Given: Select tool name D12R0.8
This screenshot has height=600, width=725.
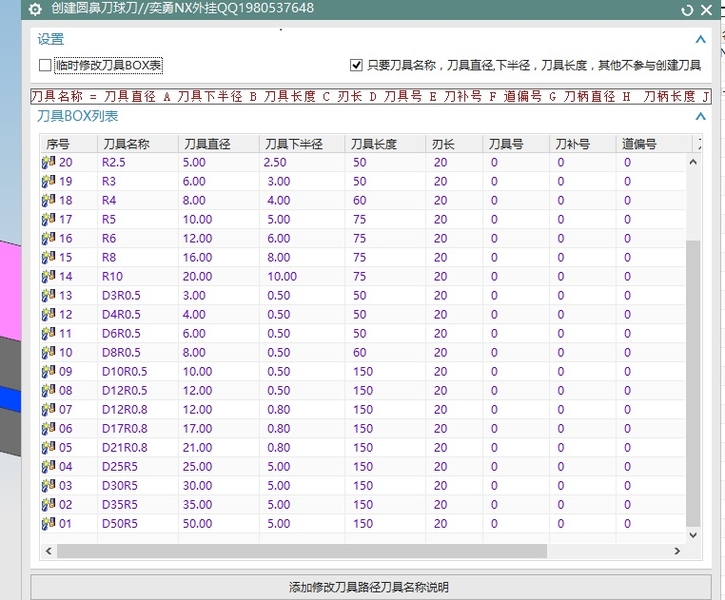Looking at the screenshot, I should tap(125, 409).
